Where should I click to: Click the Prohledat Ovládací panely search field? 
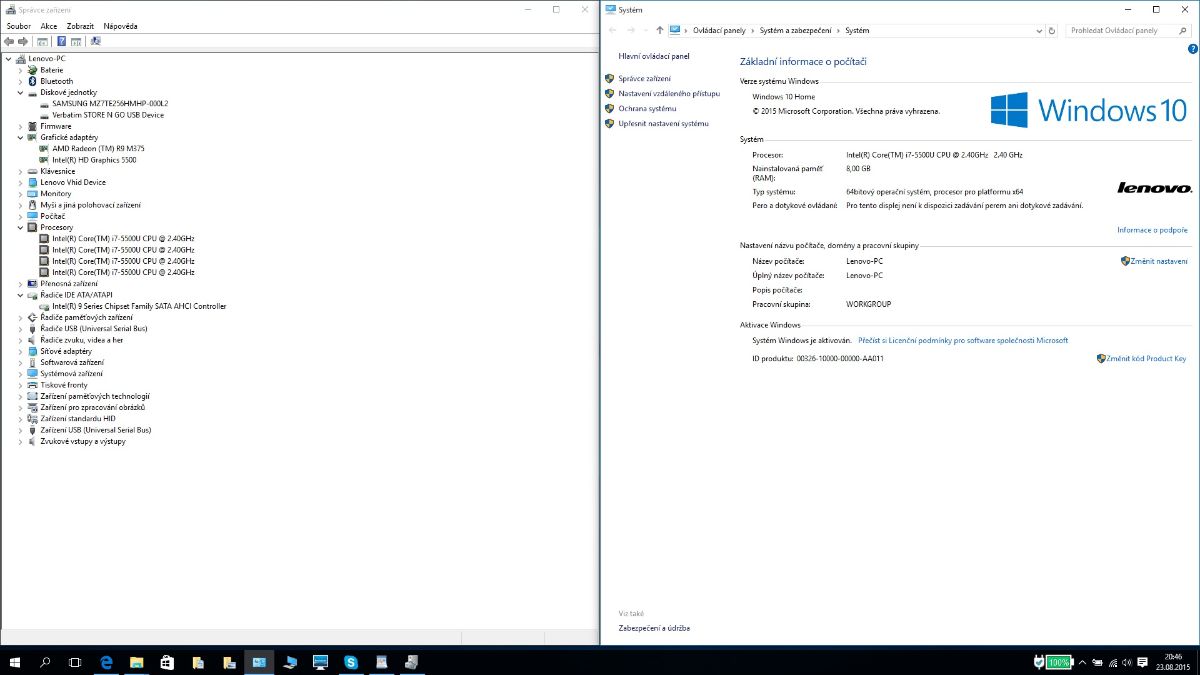1118,31
